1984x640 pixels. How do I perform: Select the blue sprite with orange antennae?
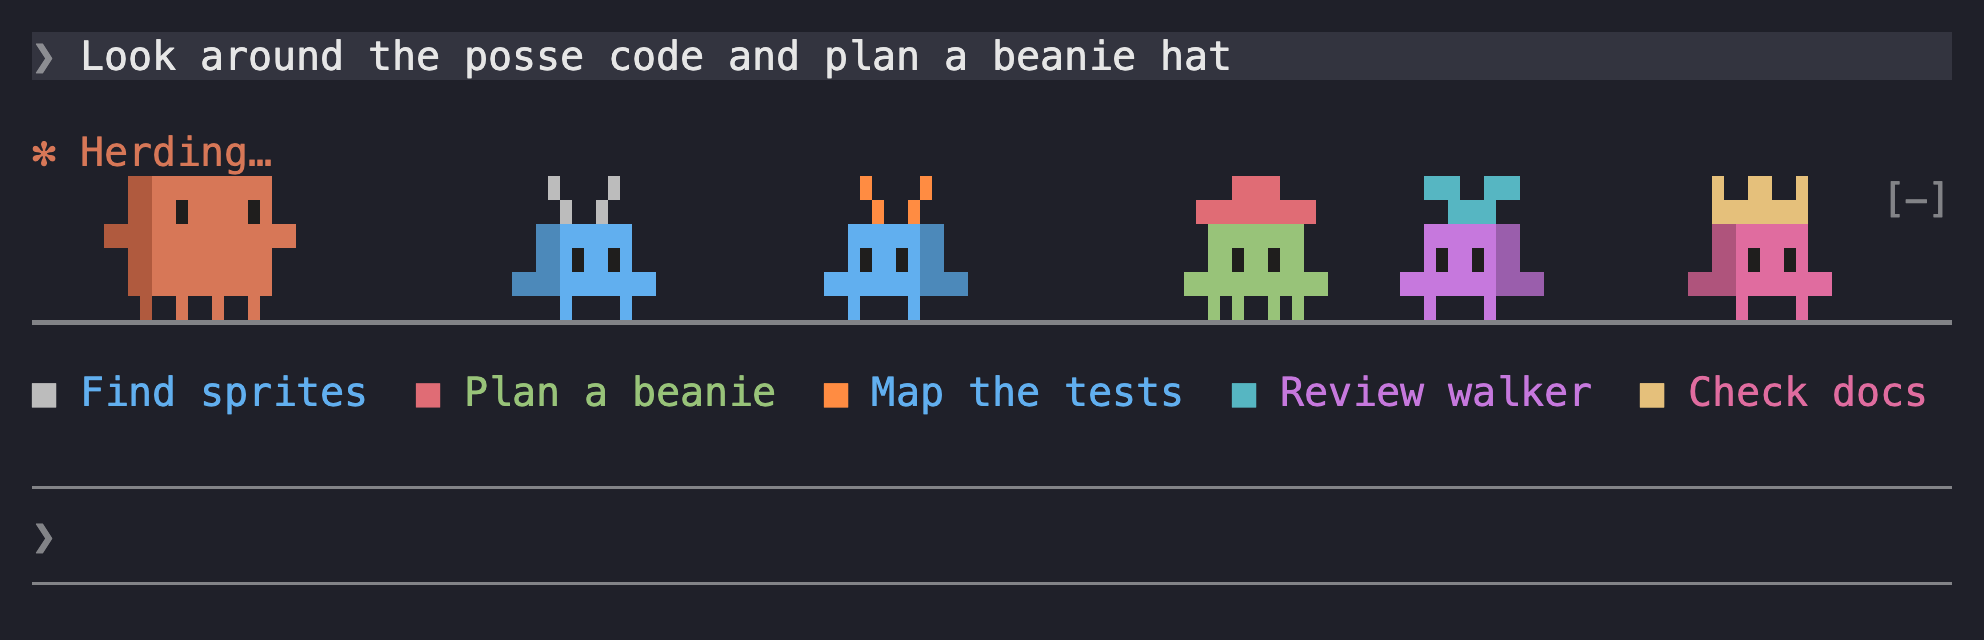tap(896, 248)
